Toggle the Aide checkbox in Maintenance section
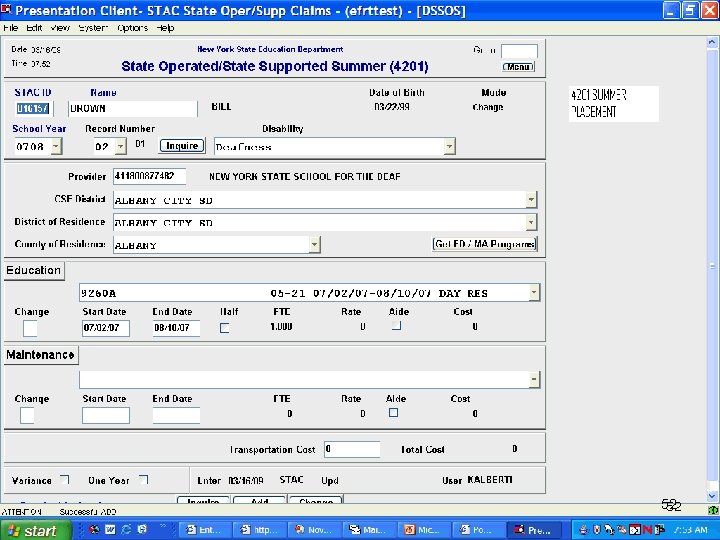The image size is (720, 540). point(394,412)
